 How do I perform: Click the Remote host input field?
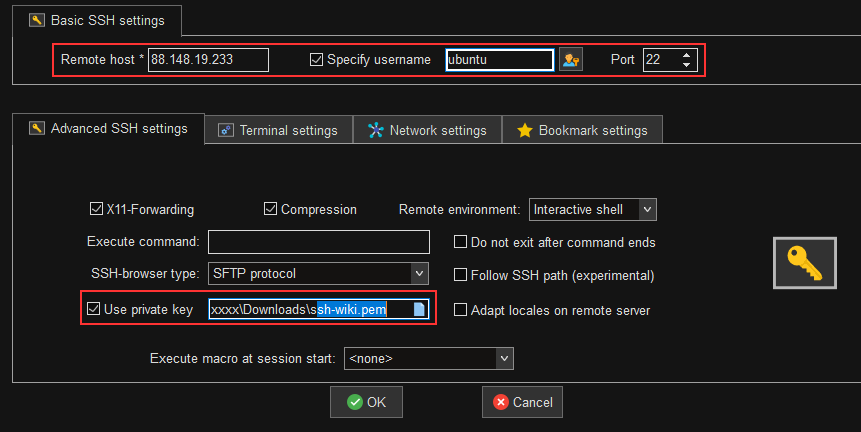click(x=208, y=60)
